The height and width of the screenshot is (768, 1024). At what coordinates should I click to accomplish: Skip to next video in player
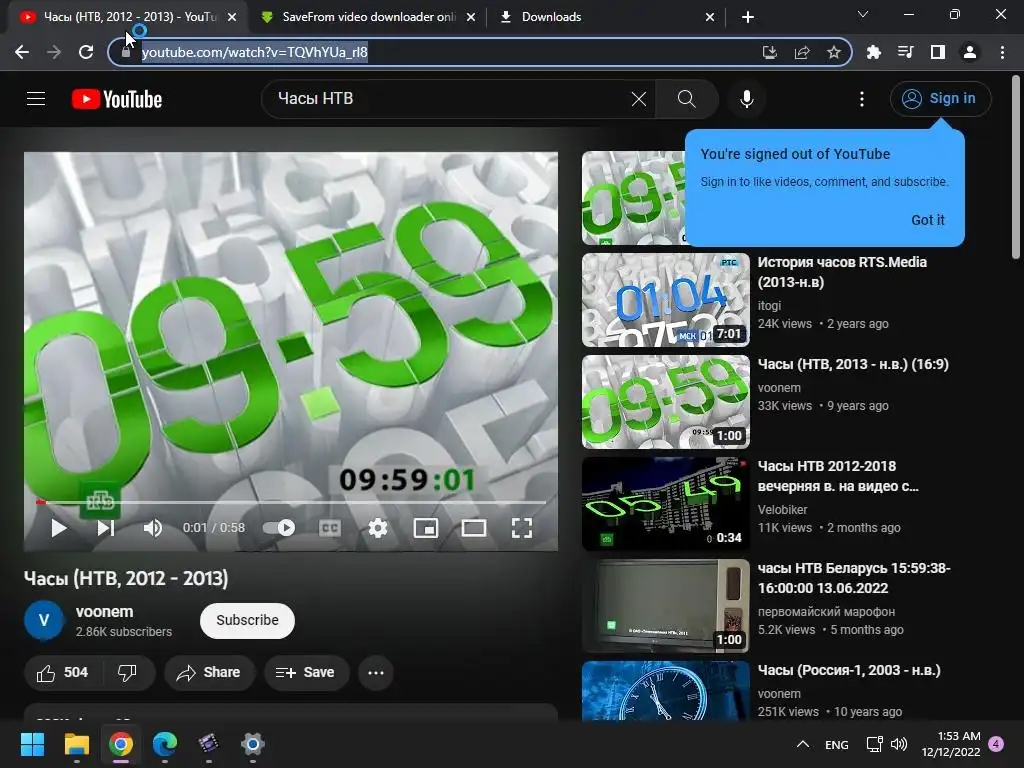pyautogui.click(x=106, y=528)
